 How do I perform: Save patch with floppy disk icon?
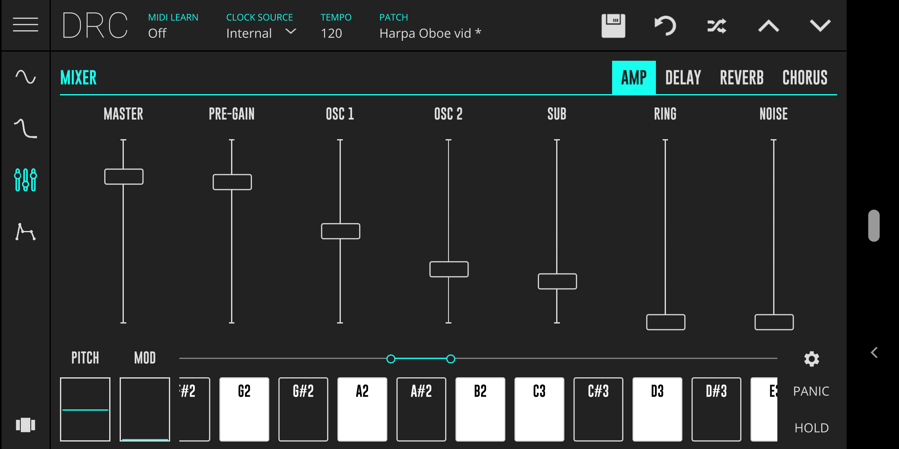(x=613, y=26)
